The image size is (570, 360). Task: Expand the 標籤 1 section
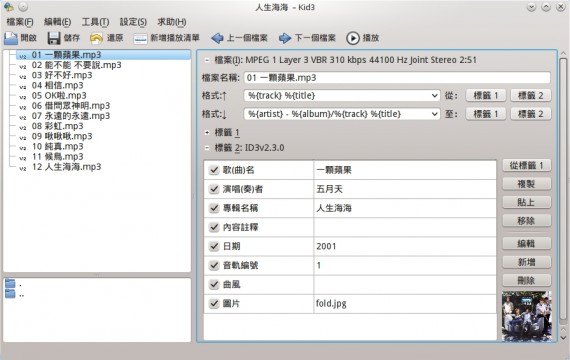click(207, 133)
